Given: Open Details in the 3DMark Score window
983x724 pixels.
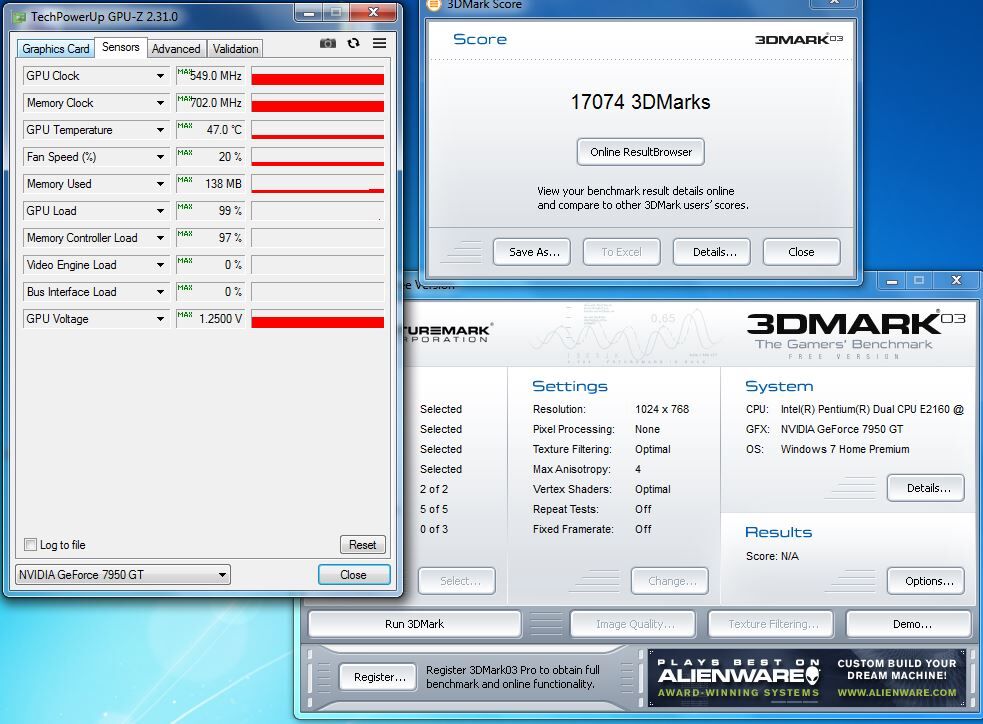Looking at the screenshot, I should (712, 252).
